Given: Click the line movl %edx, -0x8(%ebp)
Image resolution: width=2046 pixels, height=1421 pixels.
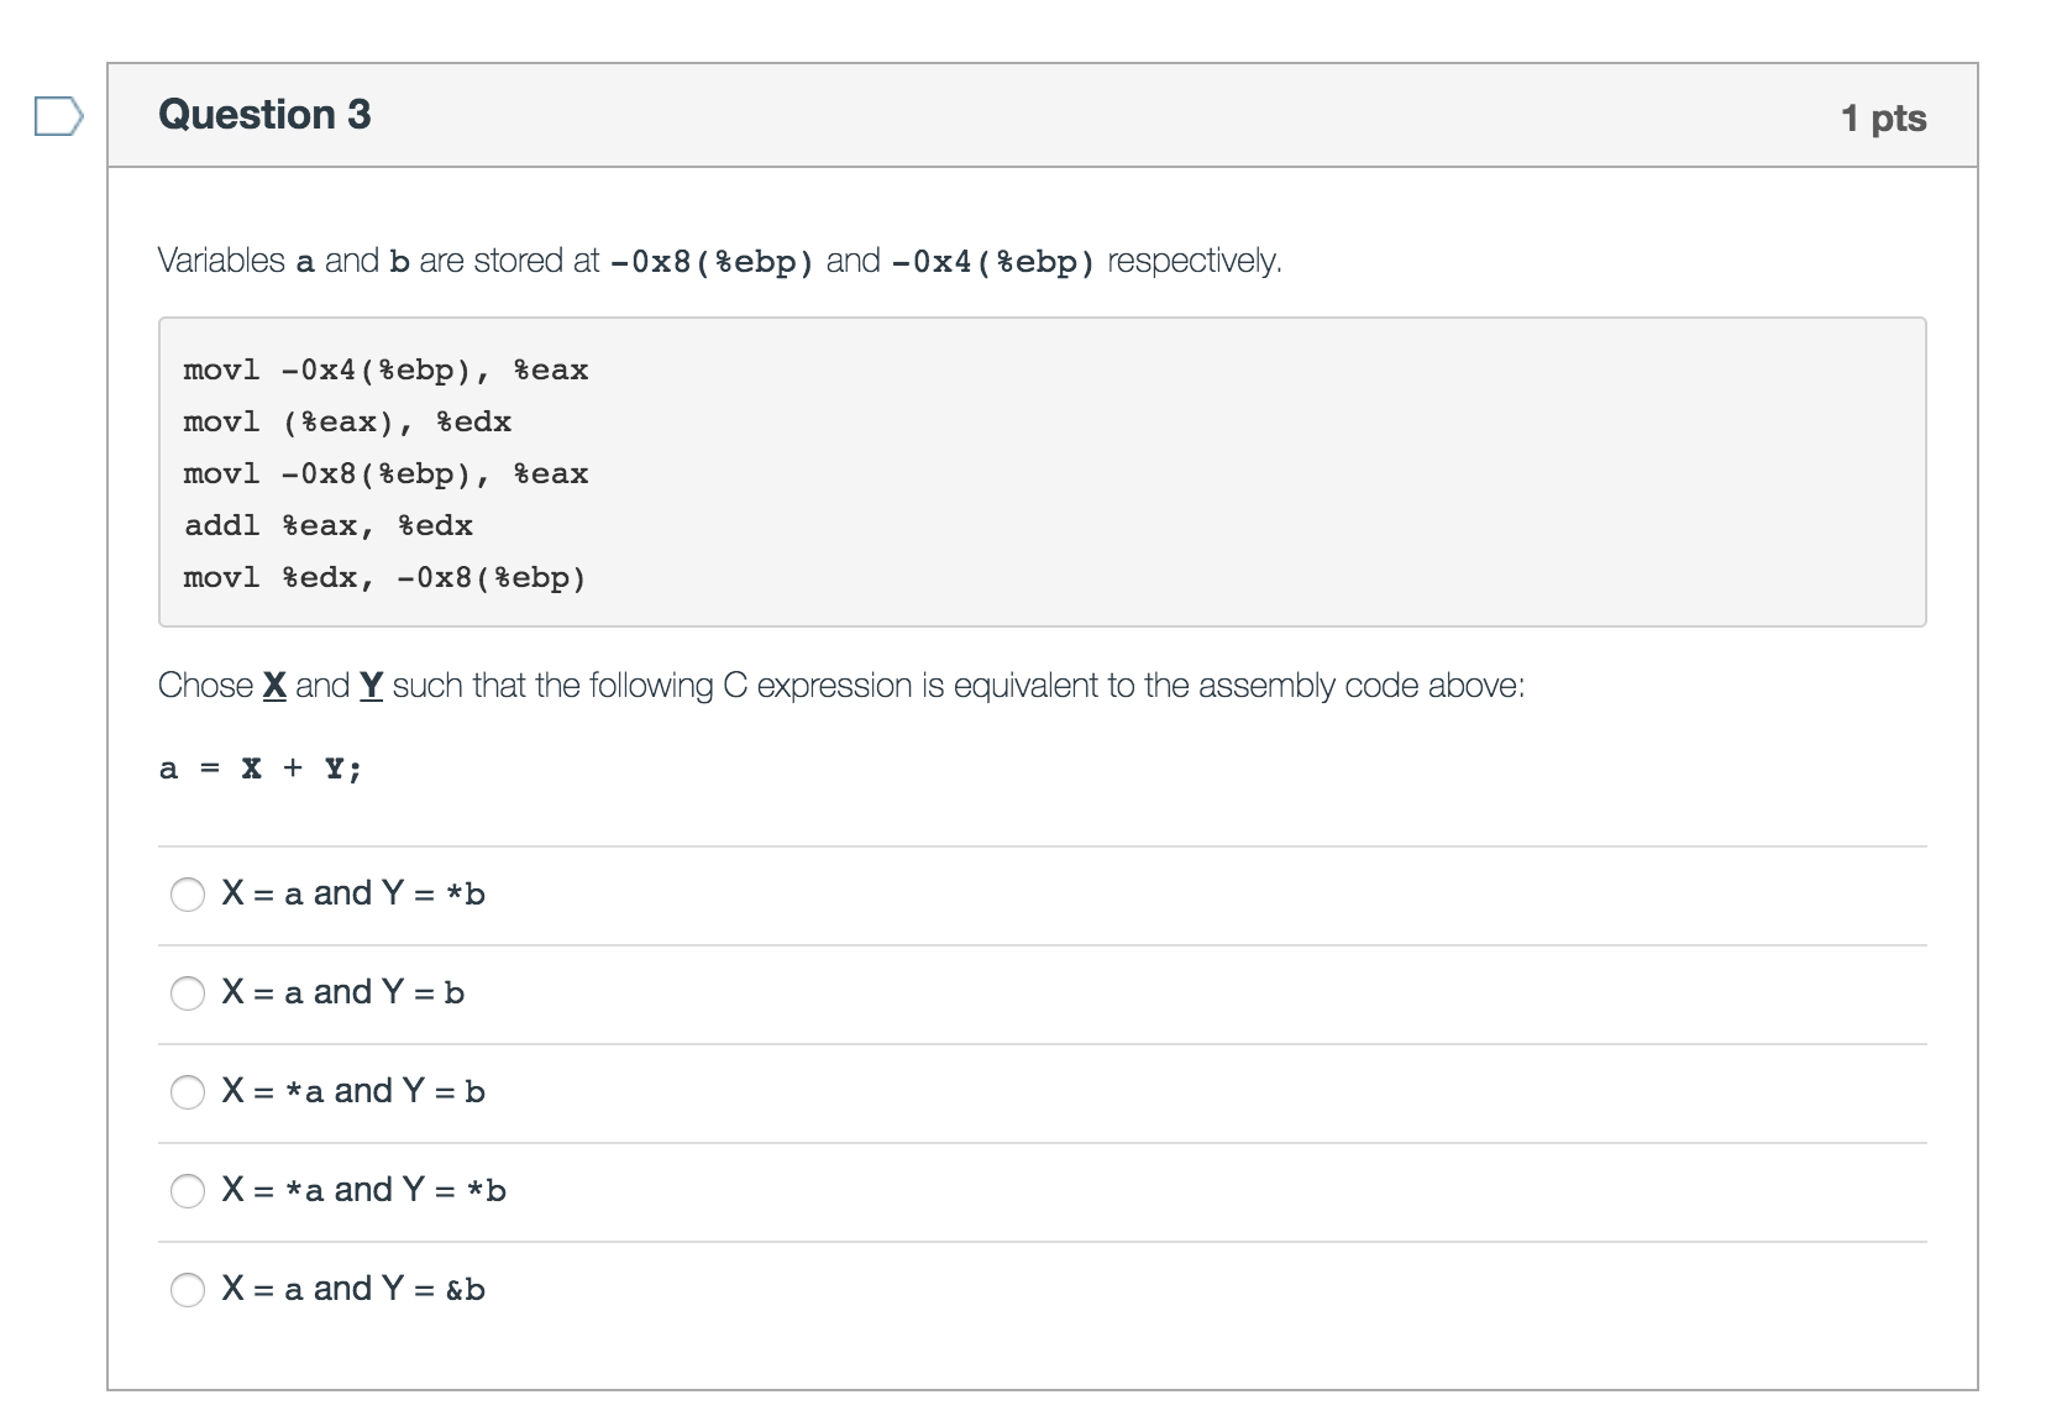Looking at the screenshot, I should (x=385, y=577).
